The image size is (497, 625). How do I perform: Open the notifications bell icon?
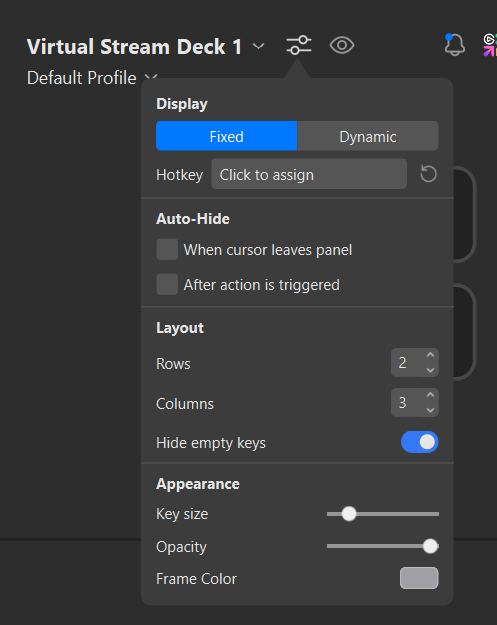click(454, 45)
